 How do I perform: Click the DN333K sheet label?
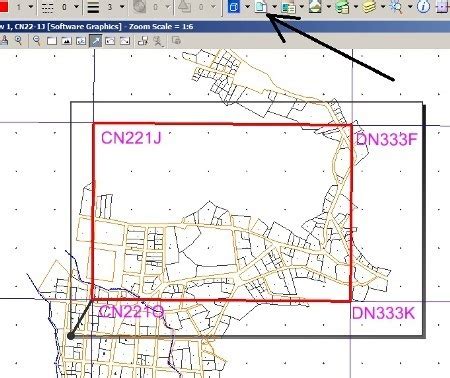point(384,313)
